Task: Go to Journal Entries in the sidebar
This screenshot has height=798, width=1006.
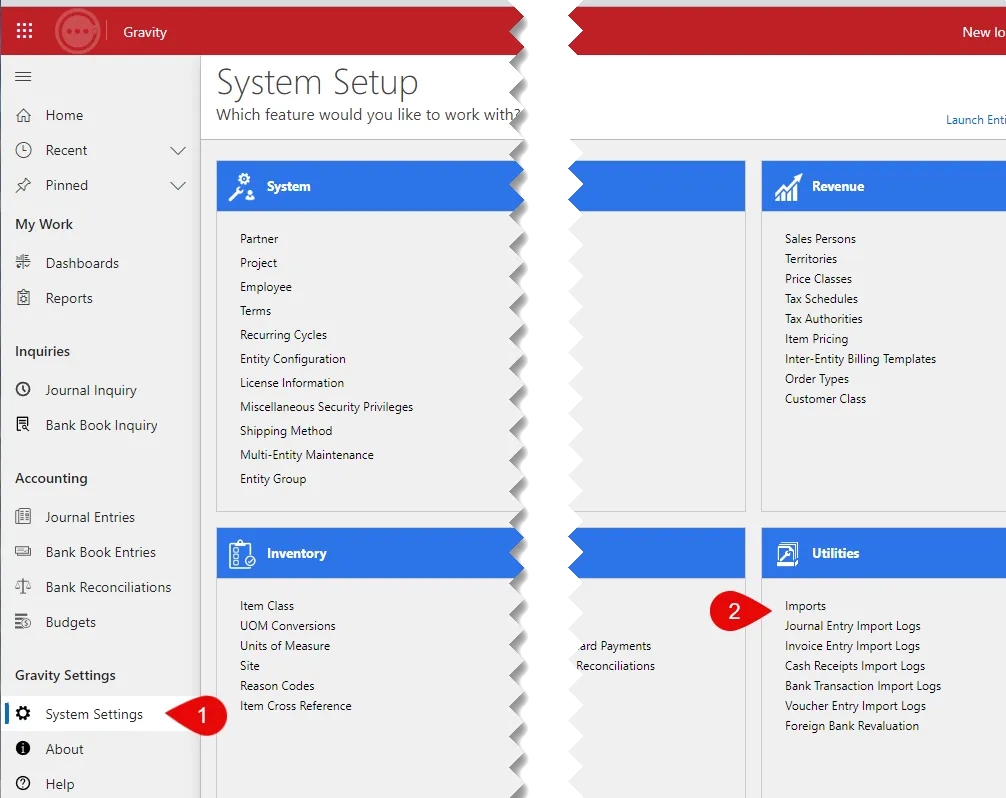Action: [x=90, y=517]
